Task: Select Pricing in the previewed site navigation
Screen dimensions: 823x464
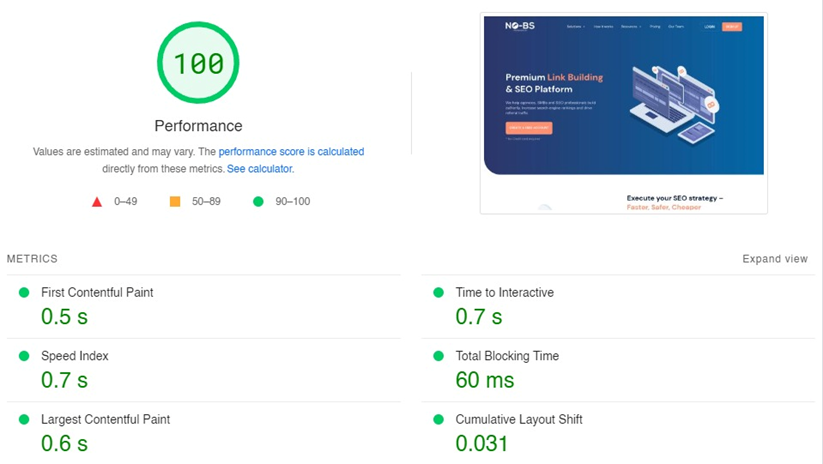Action: pyautogui.click(x=655, y=27)
